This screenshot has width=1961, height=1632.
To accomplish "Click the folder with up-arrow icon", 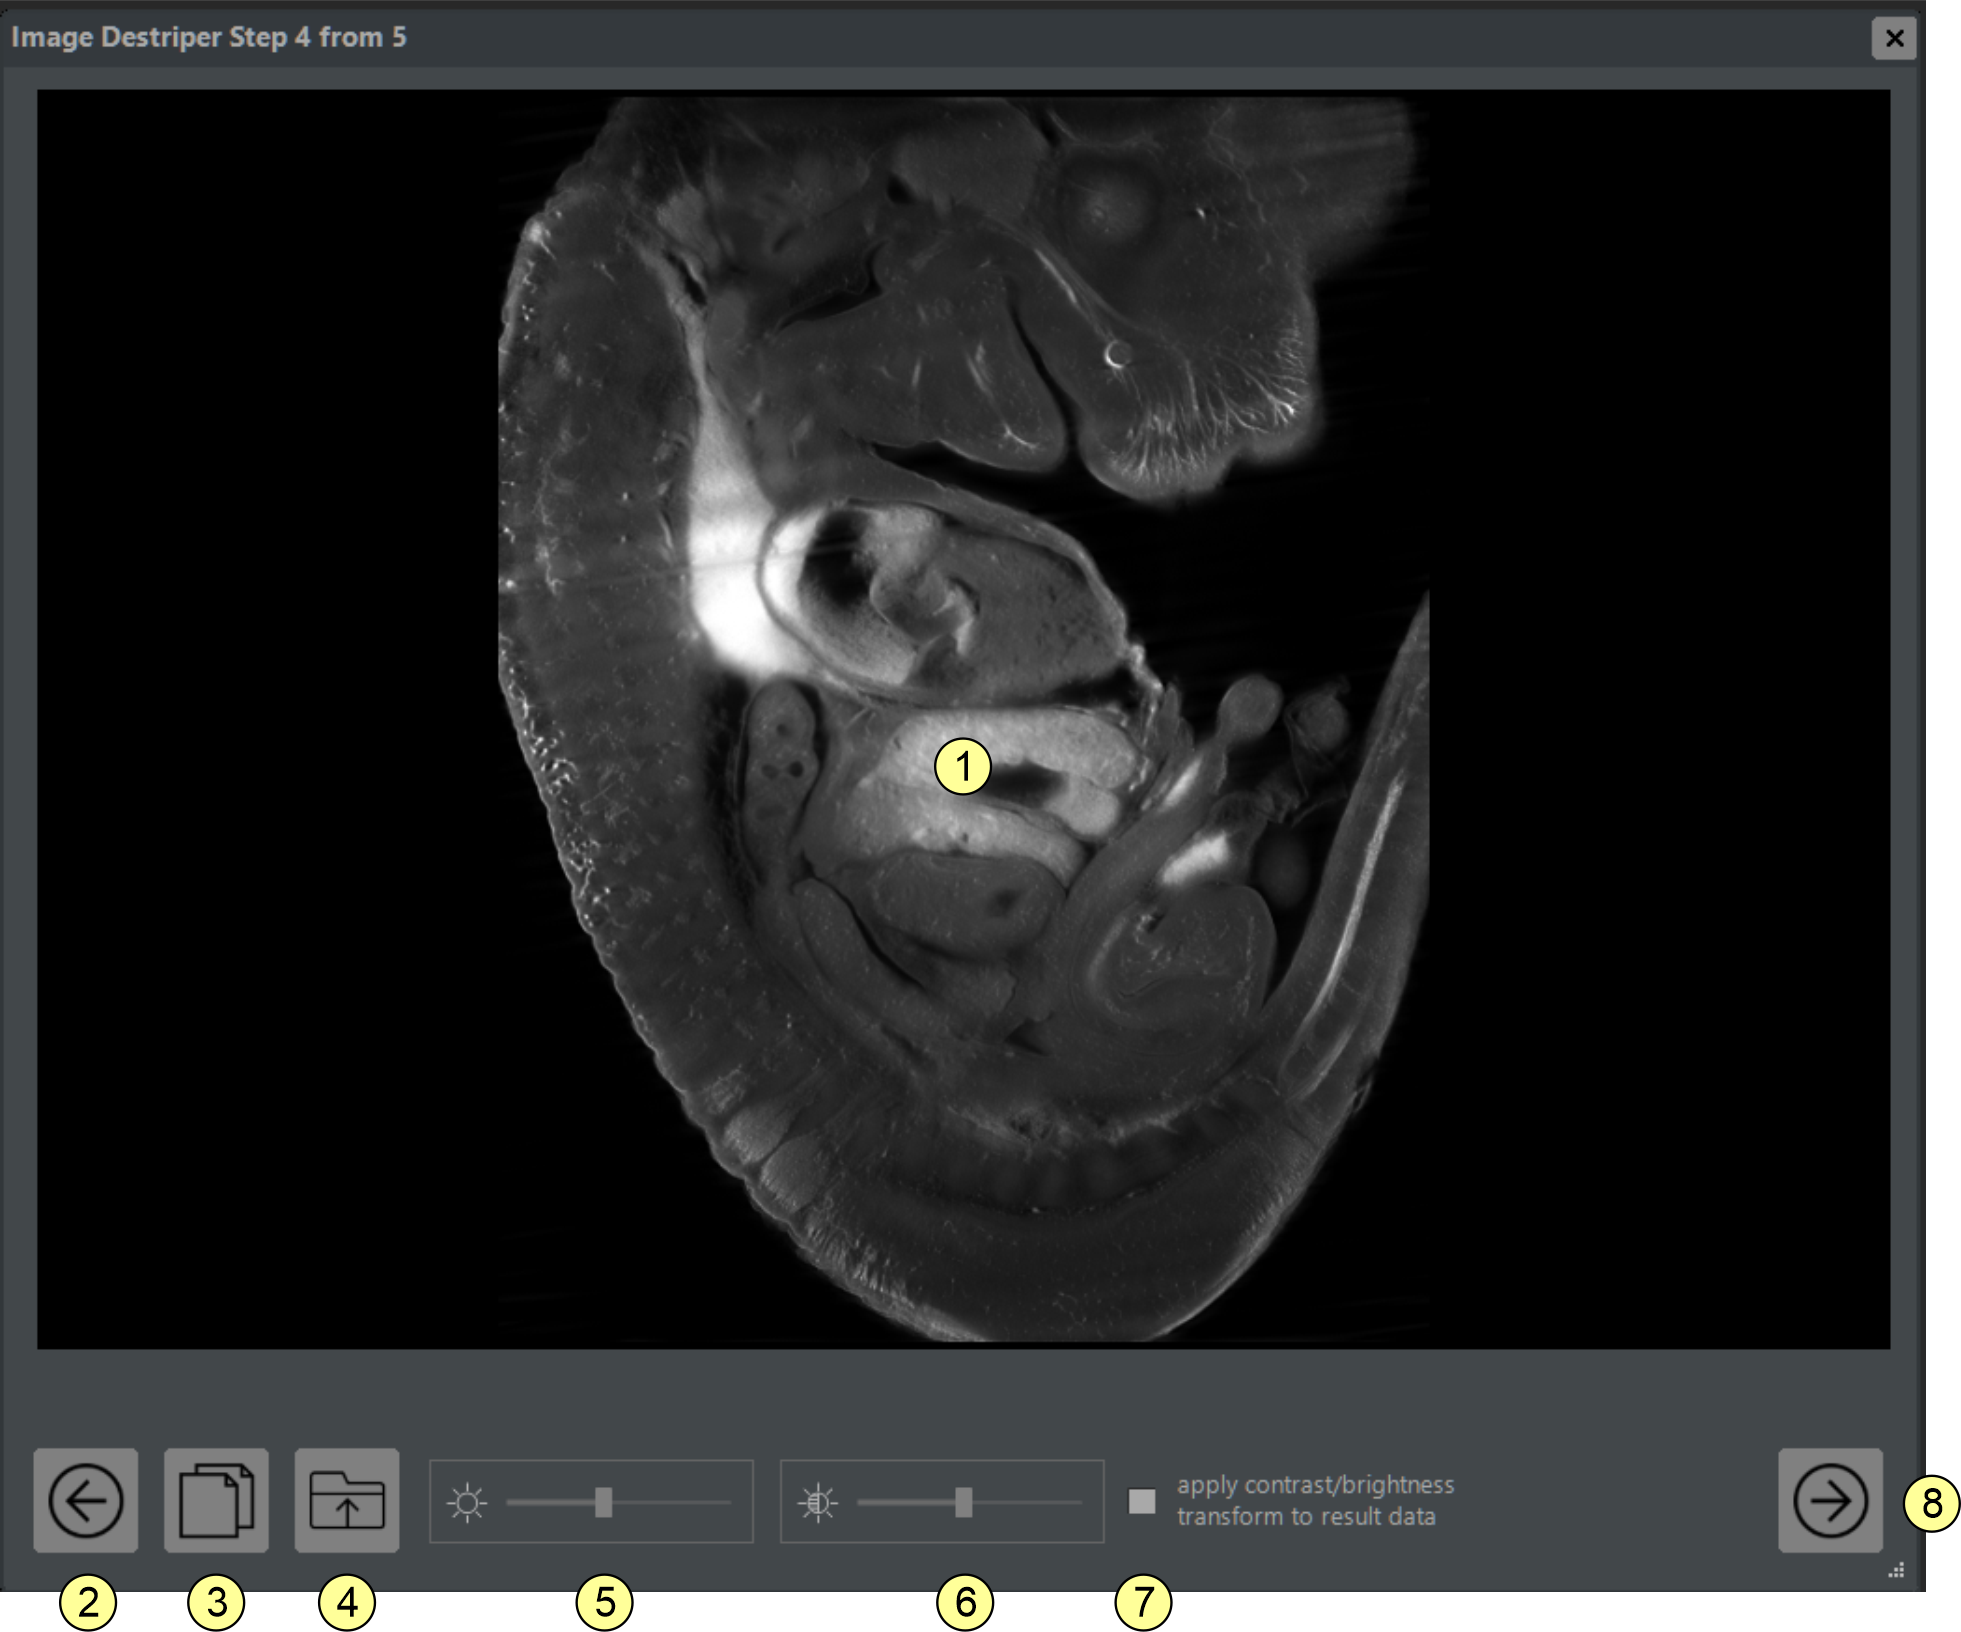I will click(x=346, y=1499).
